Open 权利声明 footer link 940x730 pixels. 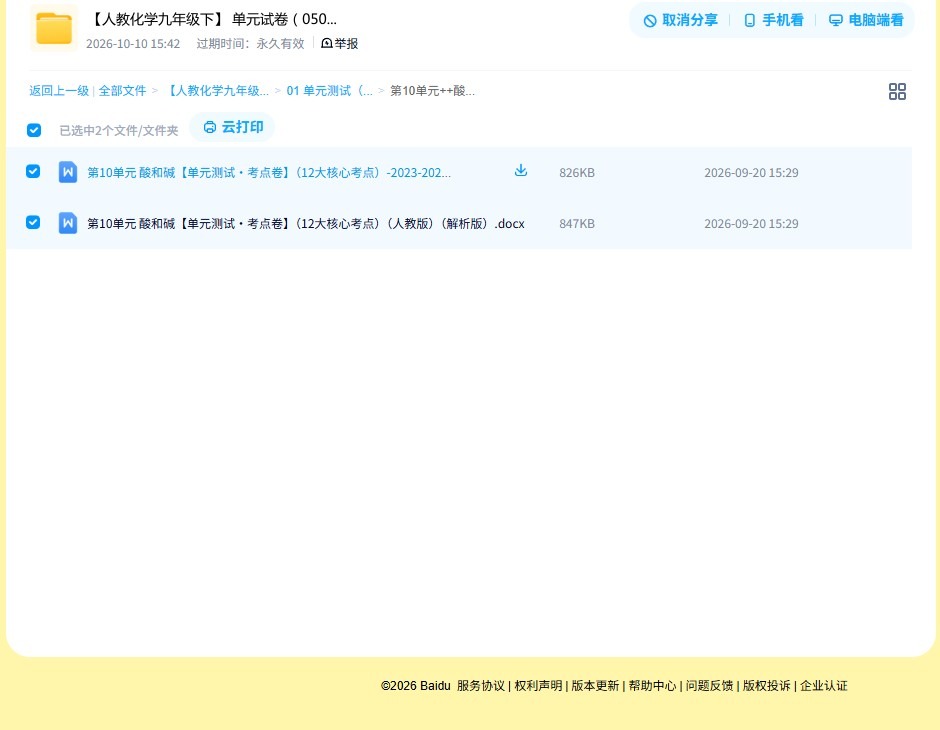(x=538, y=686)
